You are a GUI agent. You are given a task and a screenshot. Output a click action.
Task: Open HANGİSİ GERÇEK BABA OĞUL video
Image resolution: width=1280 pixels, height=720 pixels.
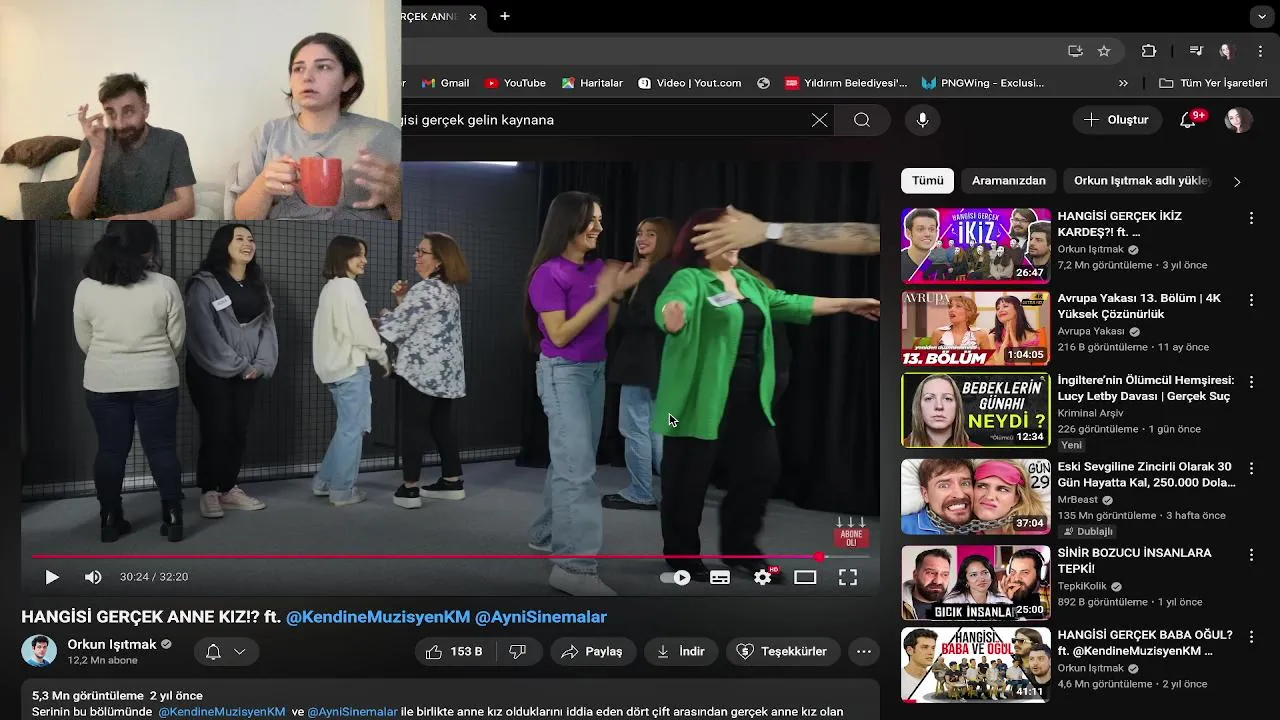tap(1145, 642)
